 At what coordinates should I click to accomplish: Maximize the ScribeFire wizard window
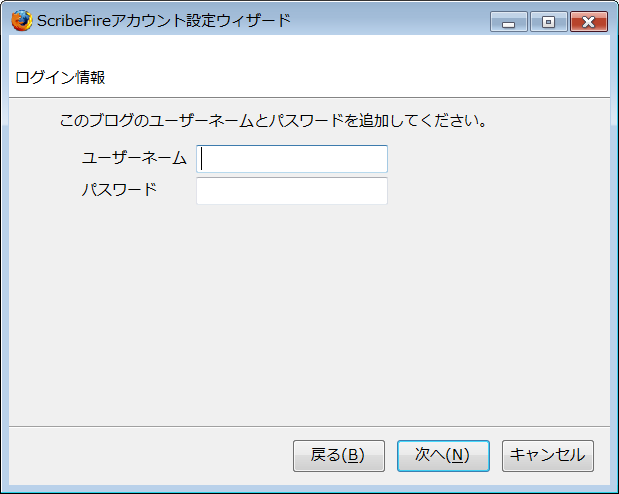click(x=548, y=22)
